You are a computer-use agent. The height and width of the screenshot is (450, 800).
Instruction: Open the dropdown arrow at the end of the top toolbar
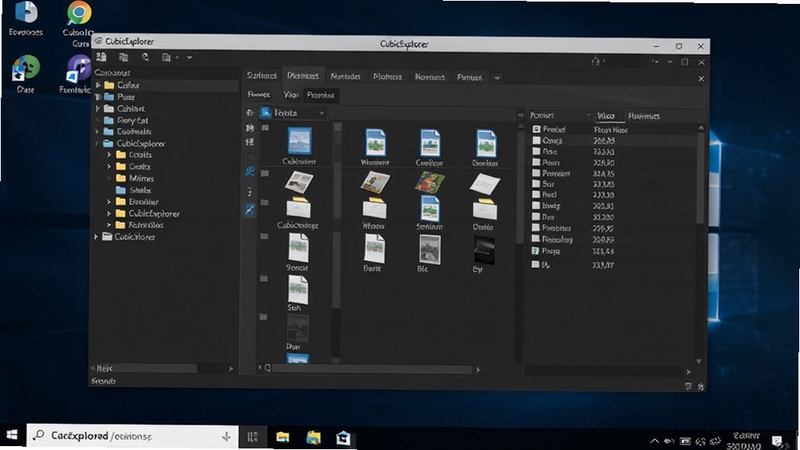click(x=189, y=58)
